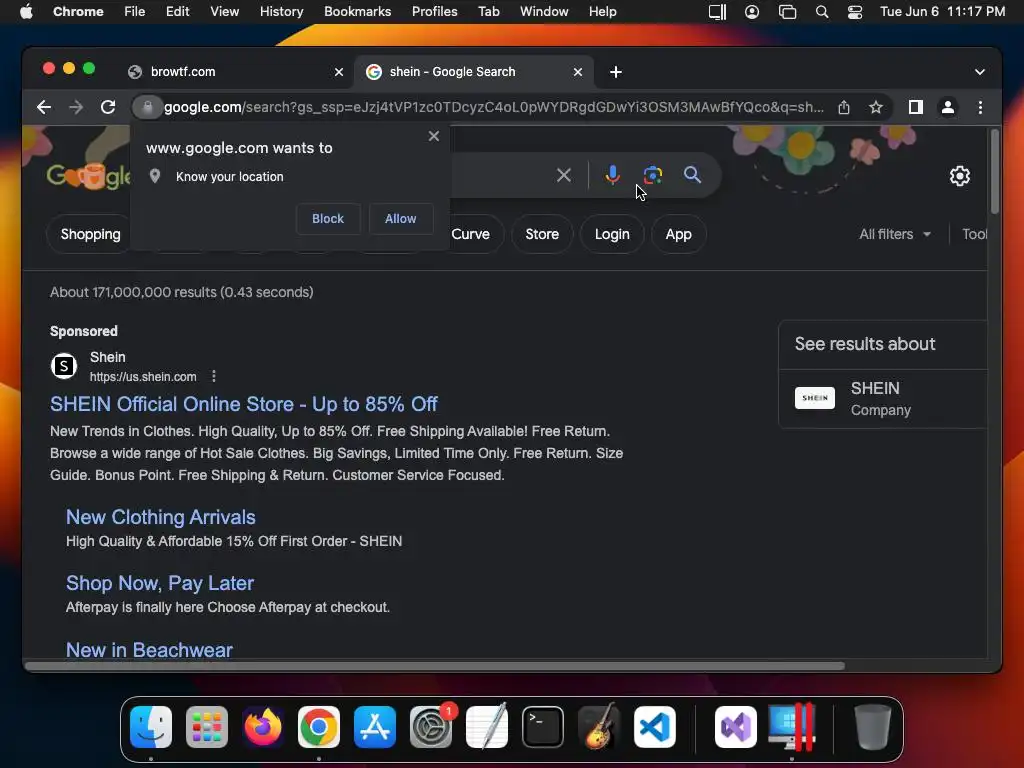This screenshot has height=768, width=1024.
Task: Submit search with magnifier icon
Action: [692, 175]
